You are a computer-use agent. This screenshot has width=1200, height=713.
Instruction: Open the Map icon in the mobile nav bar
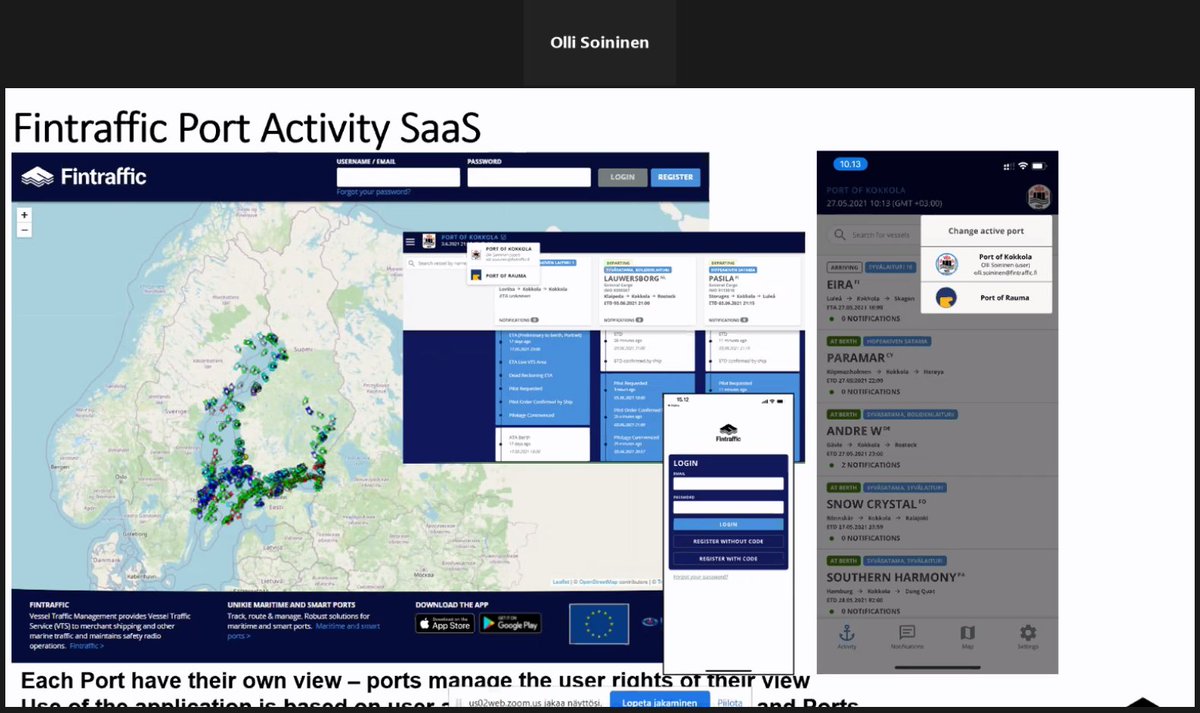coord(967,631)
